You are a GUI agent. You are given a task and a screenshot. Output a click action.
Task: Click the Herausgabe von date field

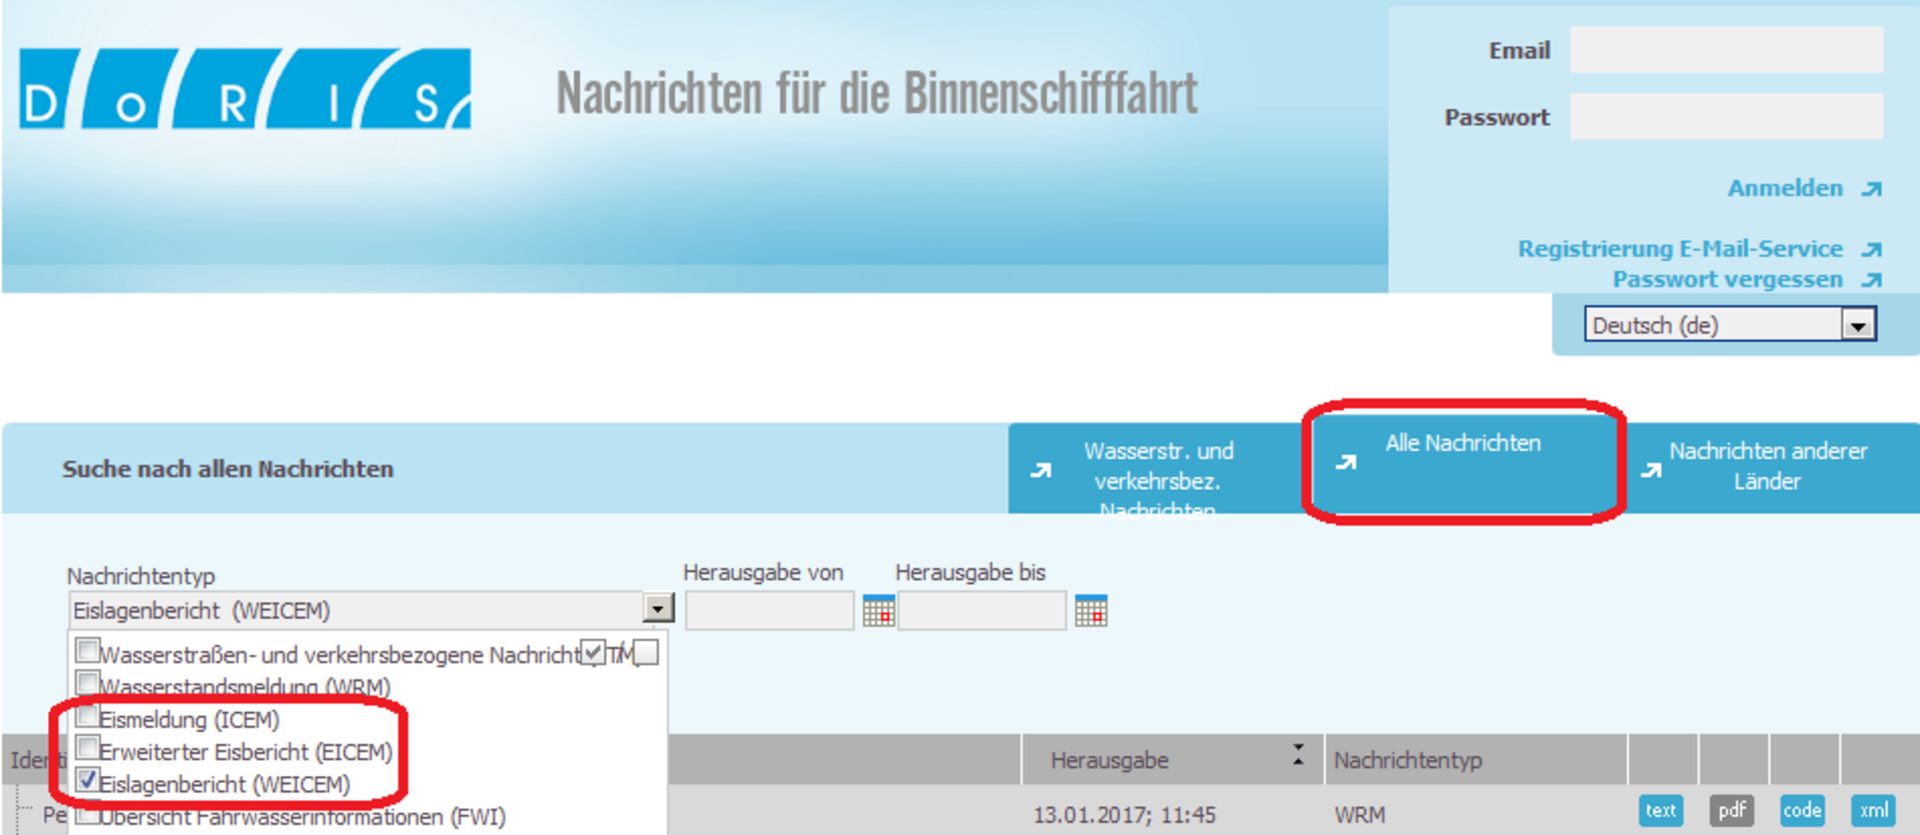pos(769,610)
